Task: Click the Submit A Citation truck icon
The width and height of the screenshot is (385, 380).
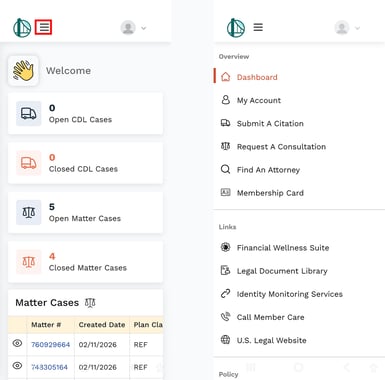Action: coord(226,123)
